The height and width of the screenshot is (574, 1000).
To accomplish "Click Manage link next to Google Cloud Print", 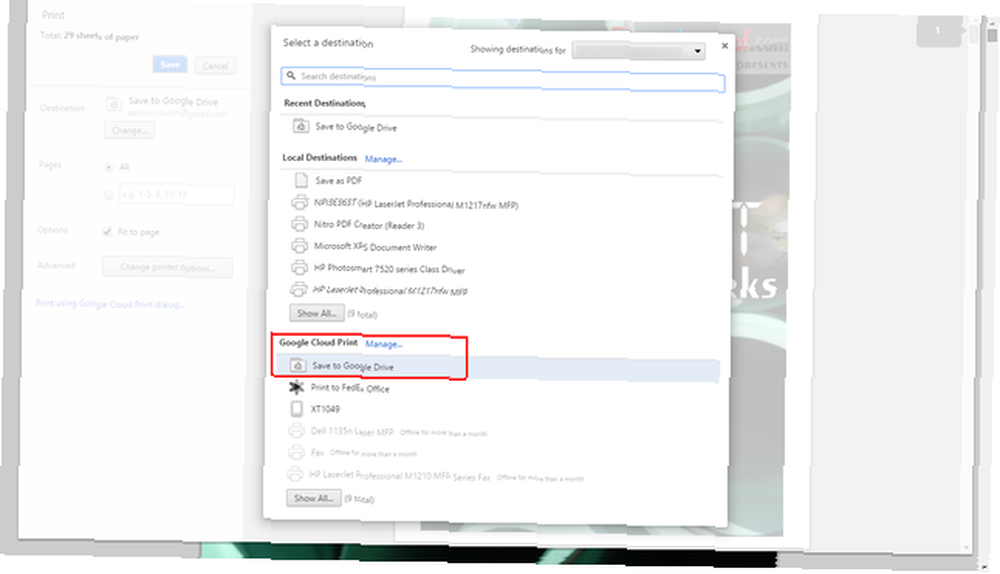I will click(x=383, y=343).
